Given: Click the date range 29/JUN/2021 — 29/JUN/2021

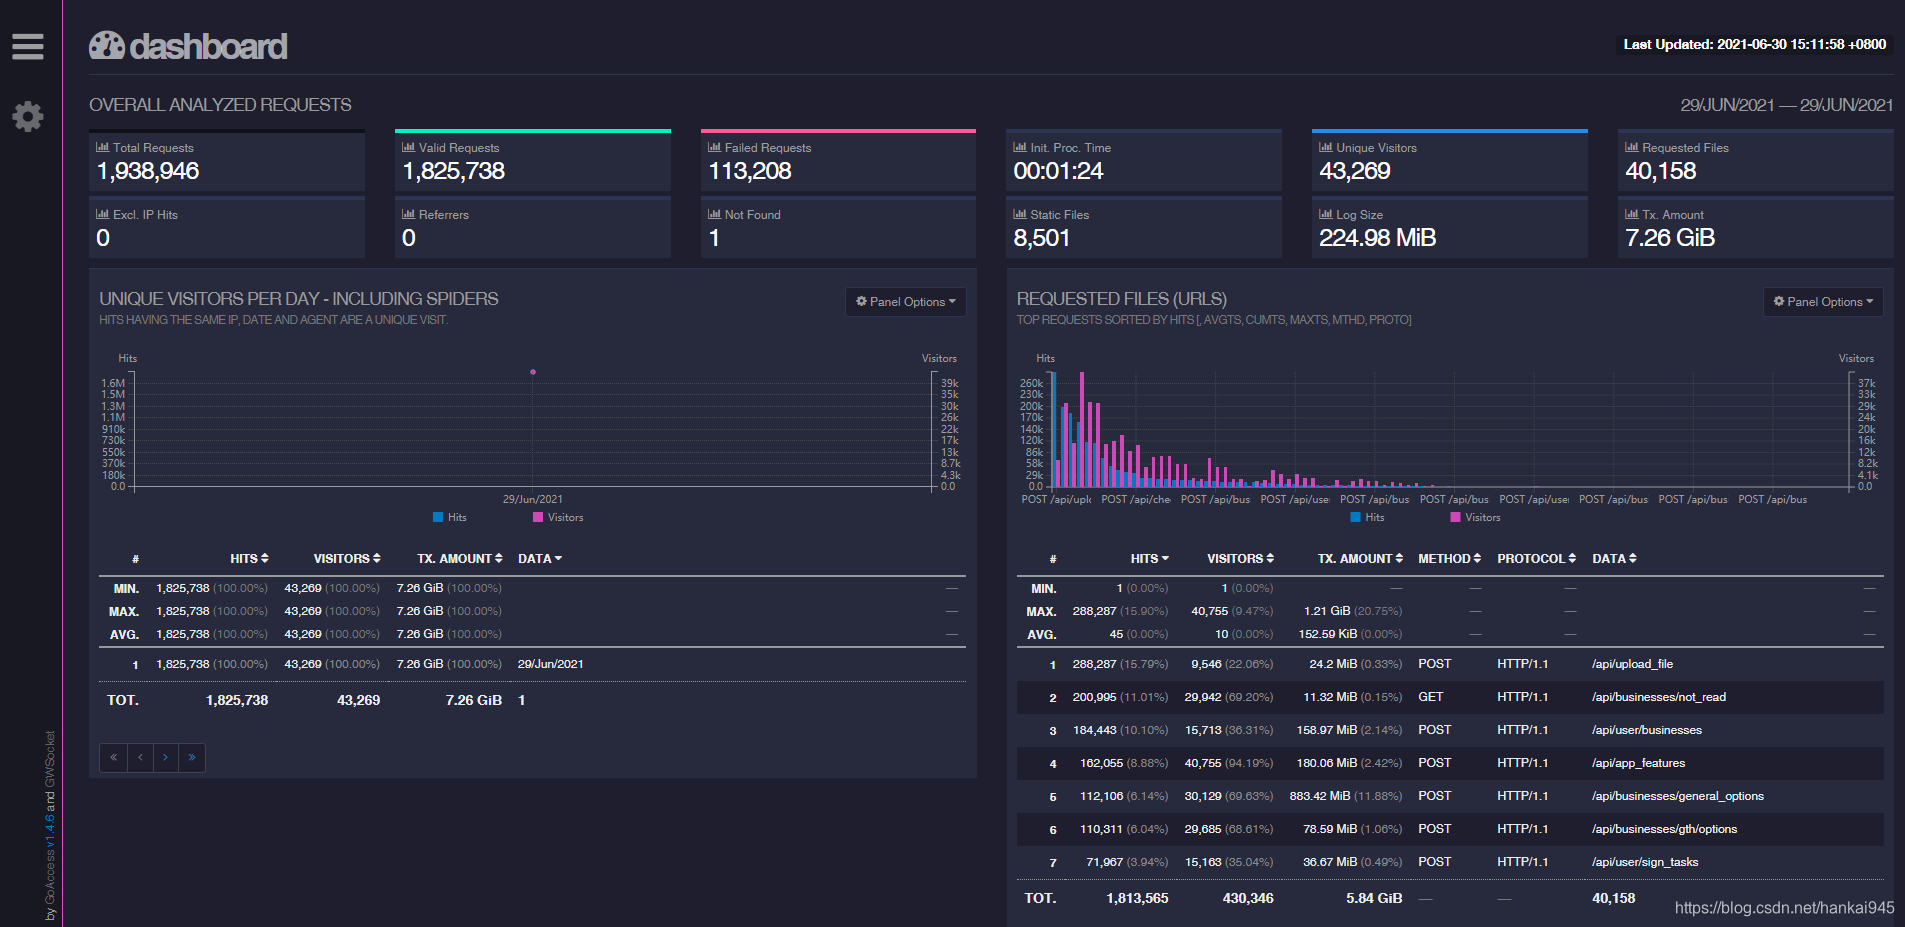Looking at the screenshot, I should point(1787,105).
